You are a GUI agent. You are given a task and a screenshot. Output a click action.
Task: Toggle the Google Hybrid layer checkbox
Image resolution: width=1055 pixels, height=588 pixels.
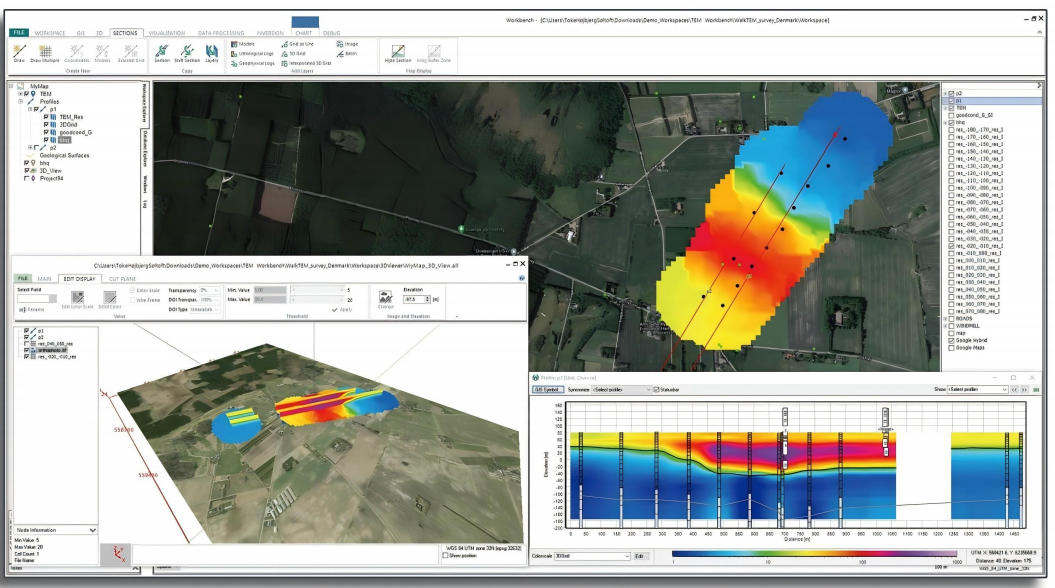(949, 341)
